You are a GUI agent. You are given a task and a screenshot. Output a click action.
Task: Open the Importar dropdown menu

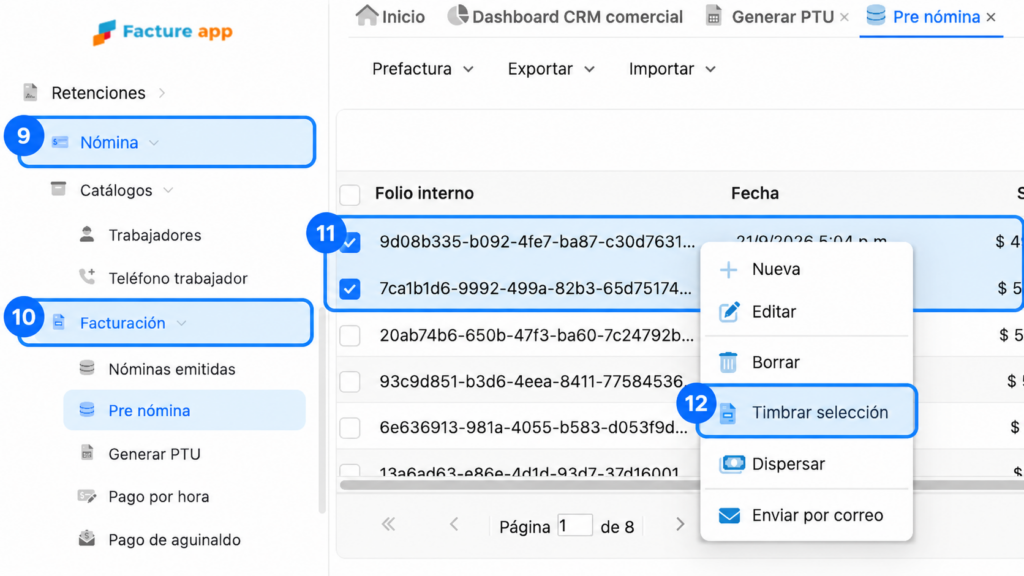[672, 69]
